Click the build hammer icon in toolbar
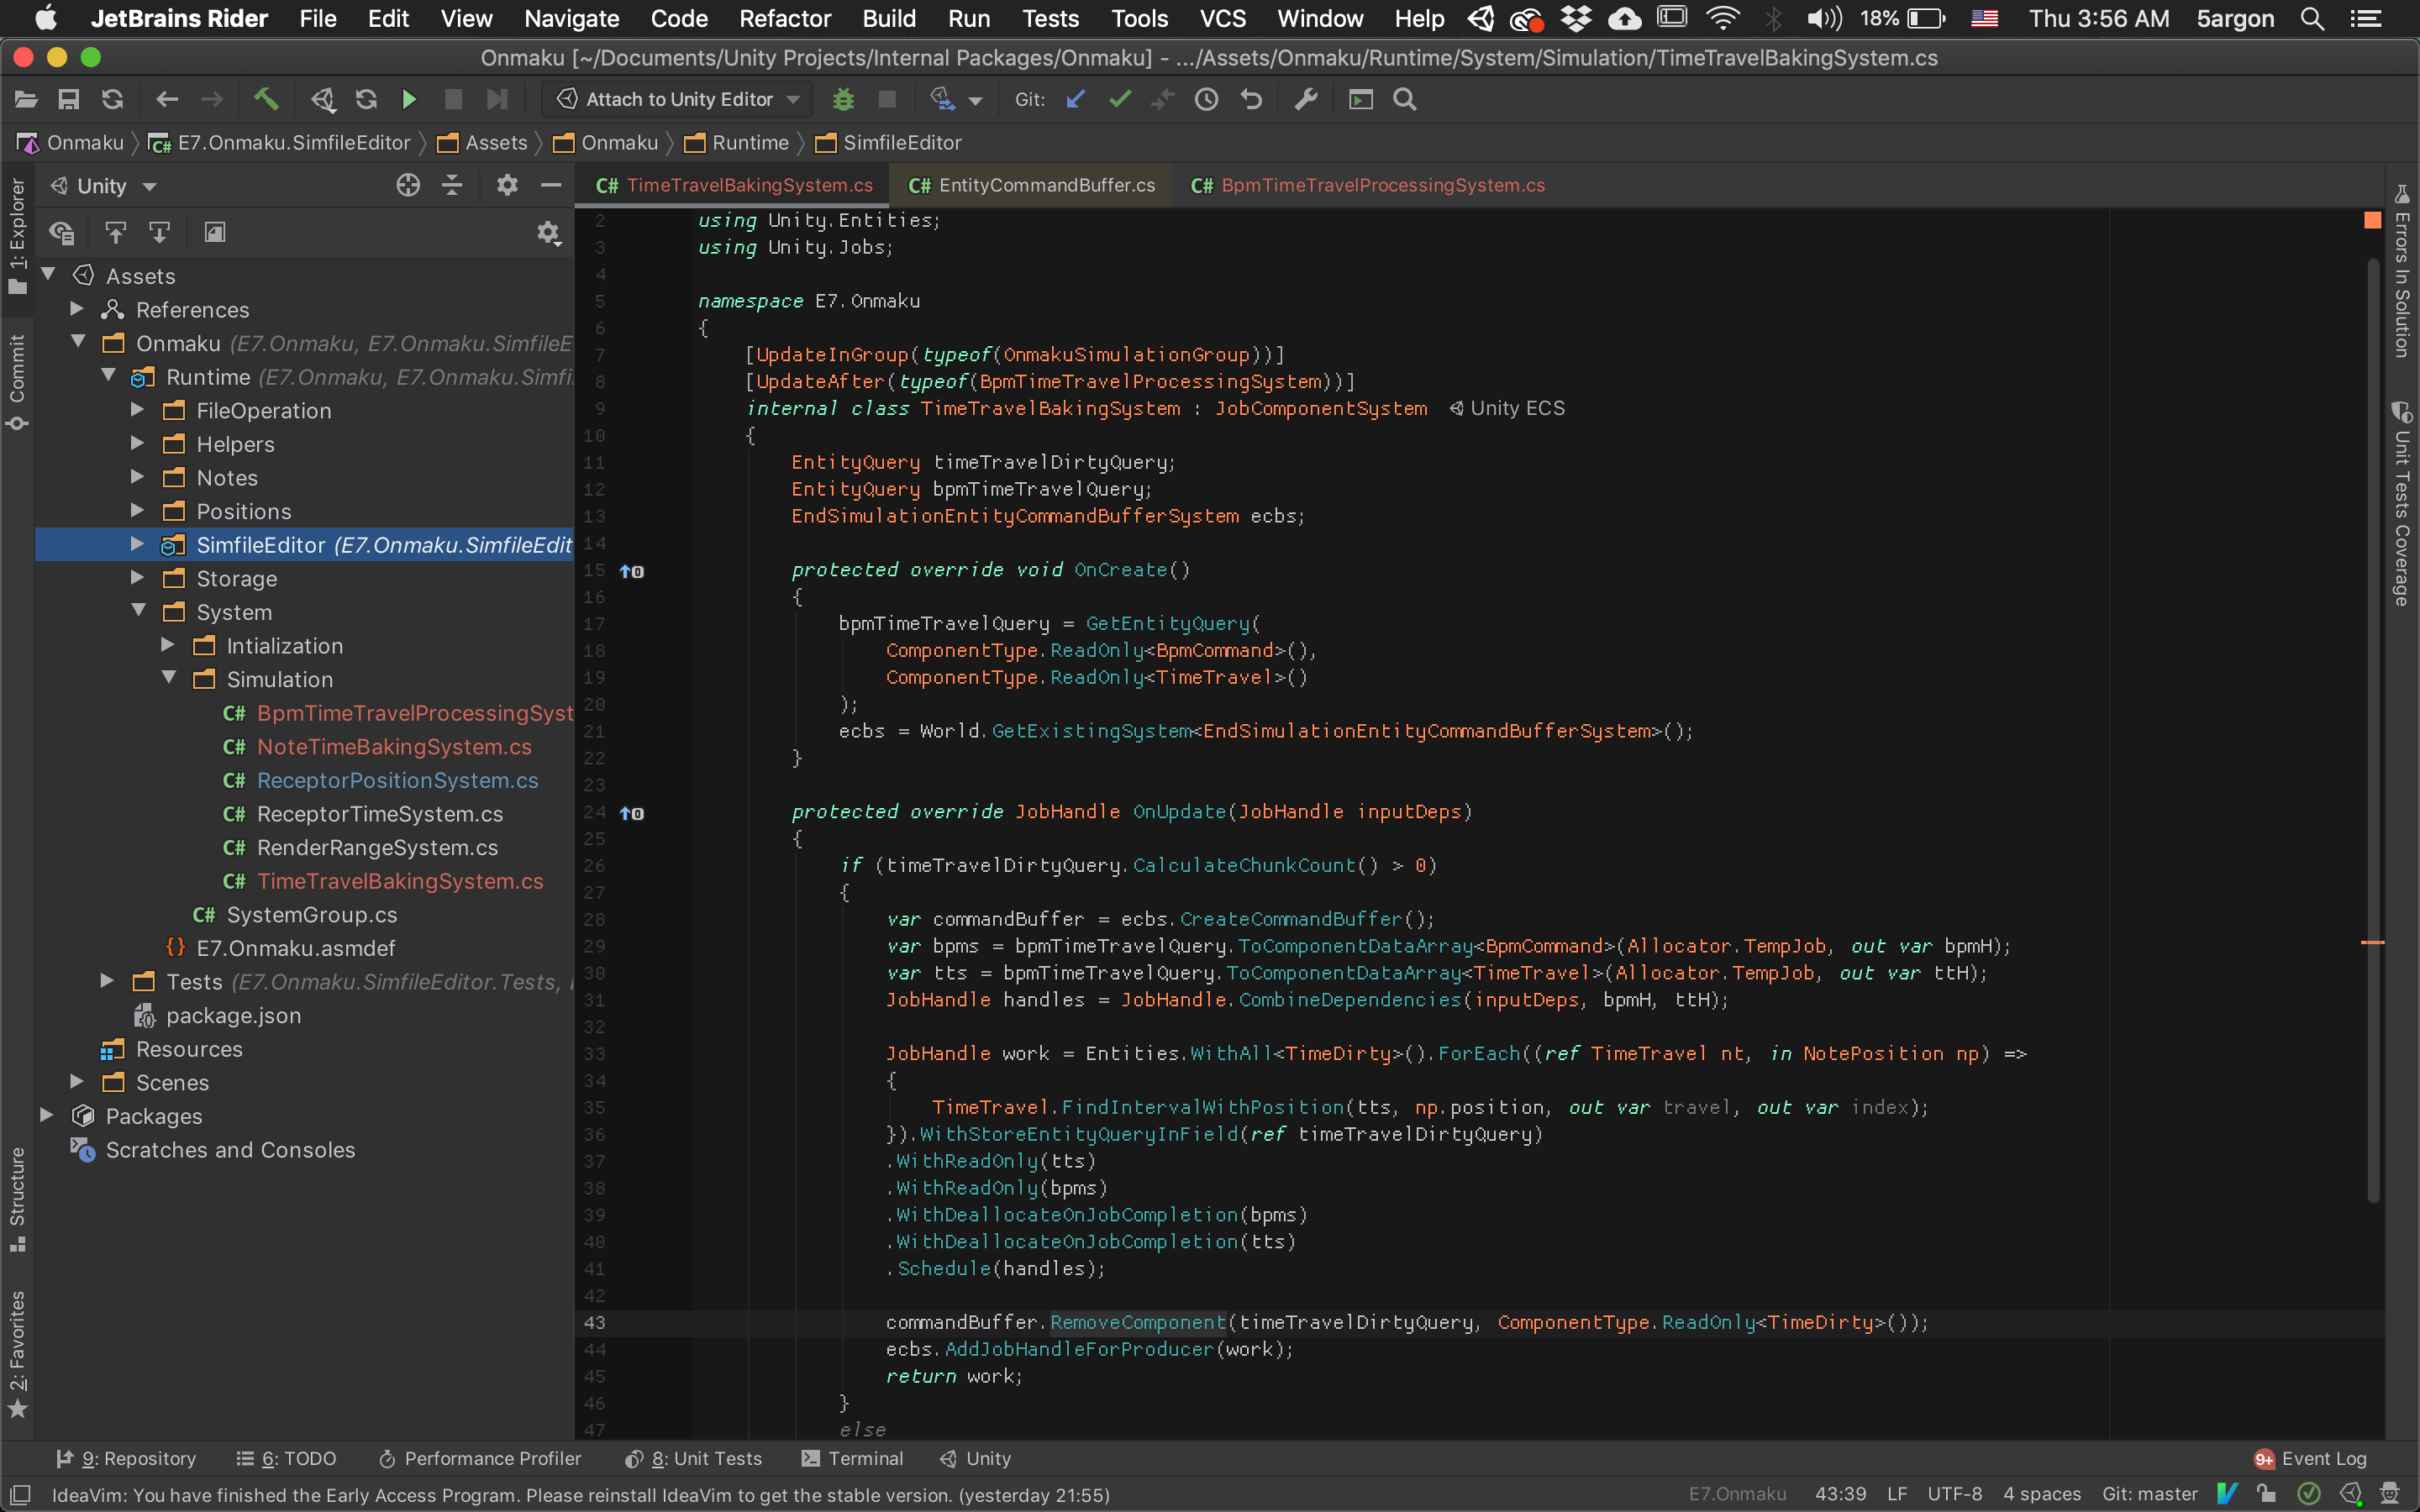This screenshot has width=2420, height=1512. (x=266, y=99)
